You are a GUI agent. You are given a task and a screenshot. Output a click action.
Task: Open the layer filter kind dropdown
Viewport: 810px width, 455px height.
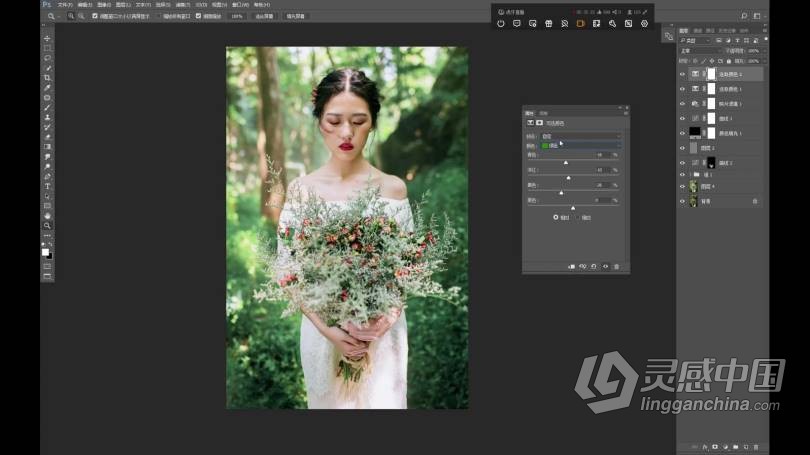pos(695,40)
